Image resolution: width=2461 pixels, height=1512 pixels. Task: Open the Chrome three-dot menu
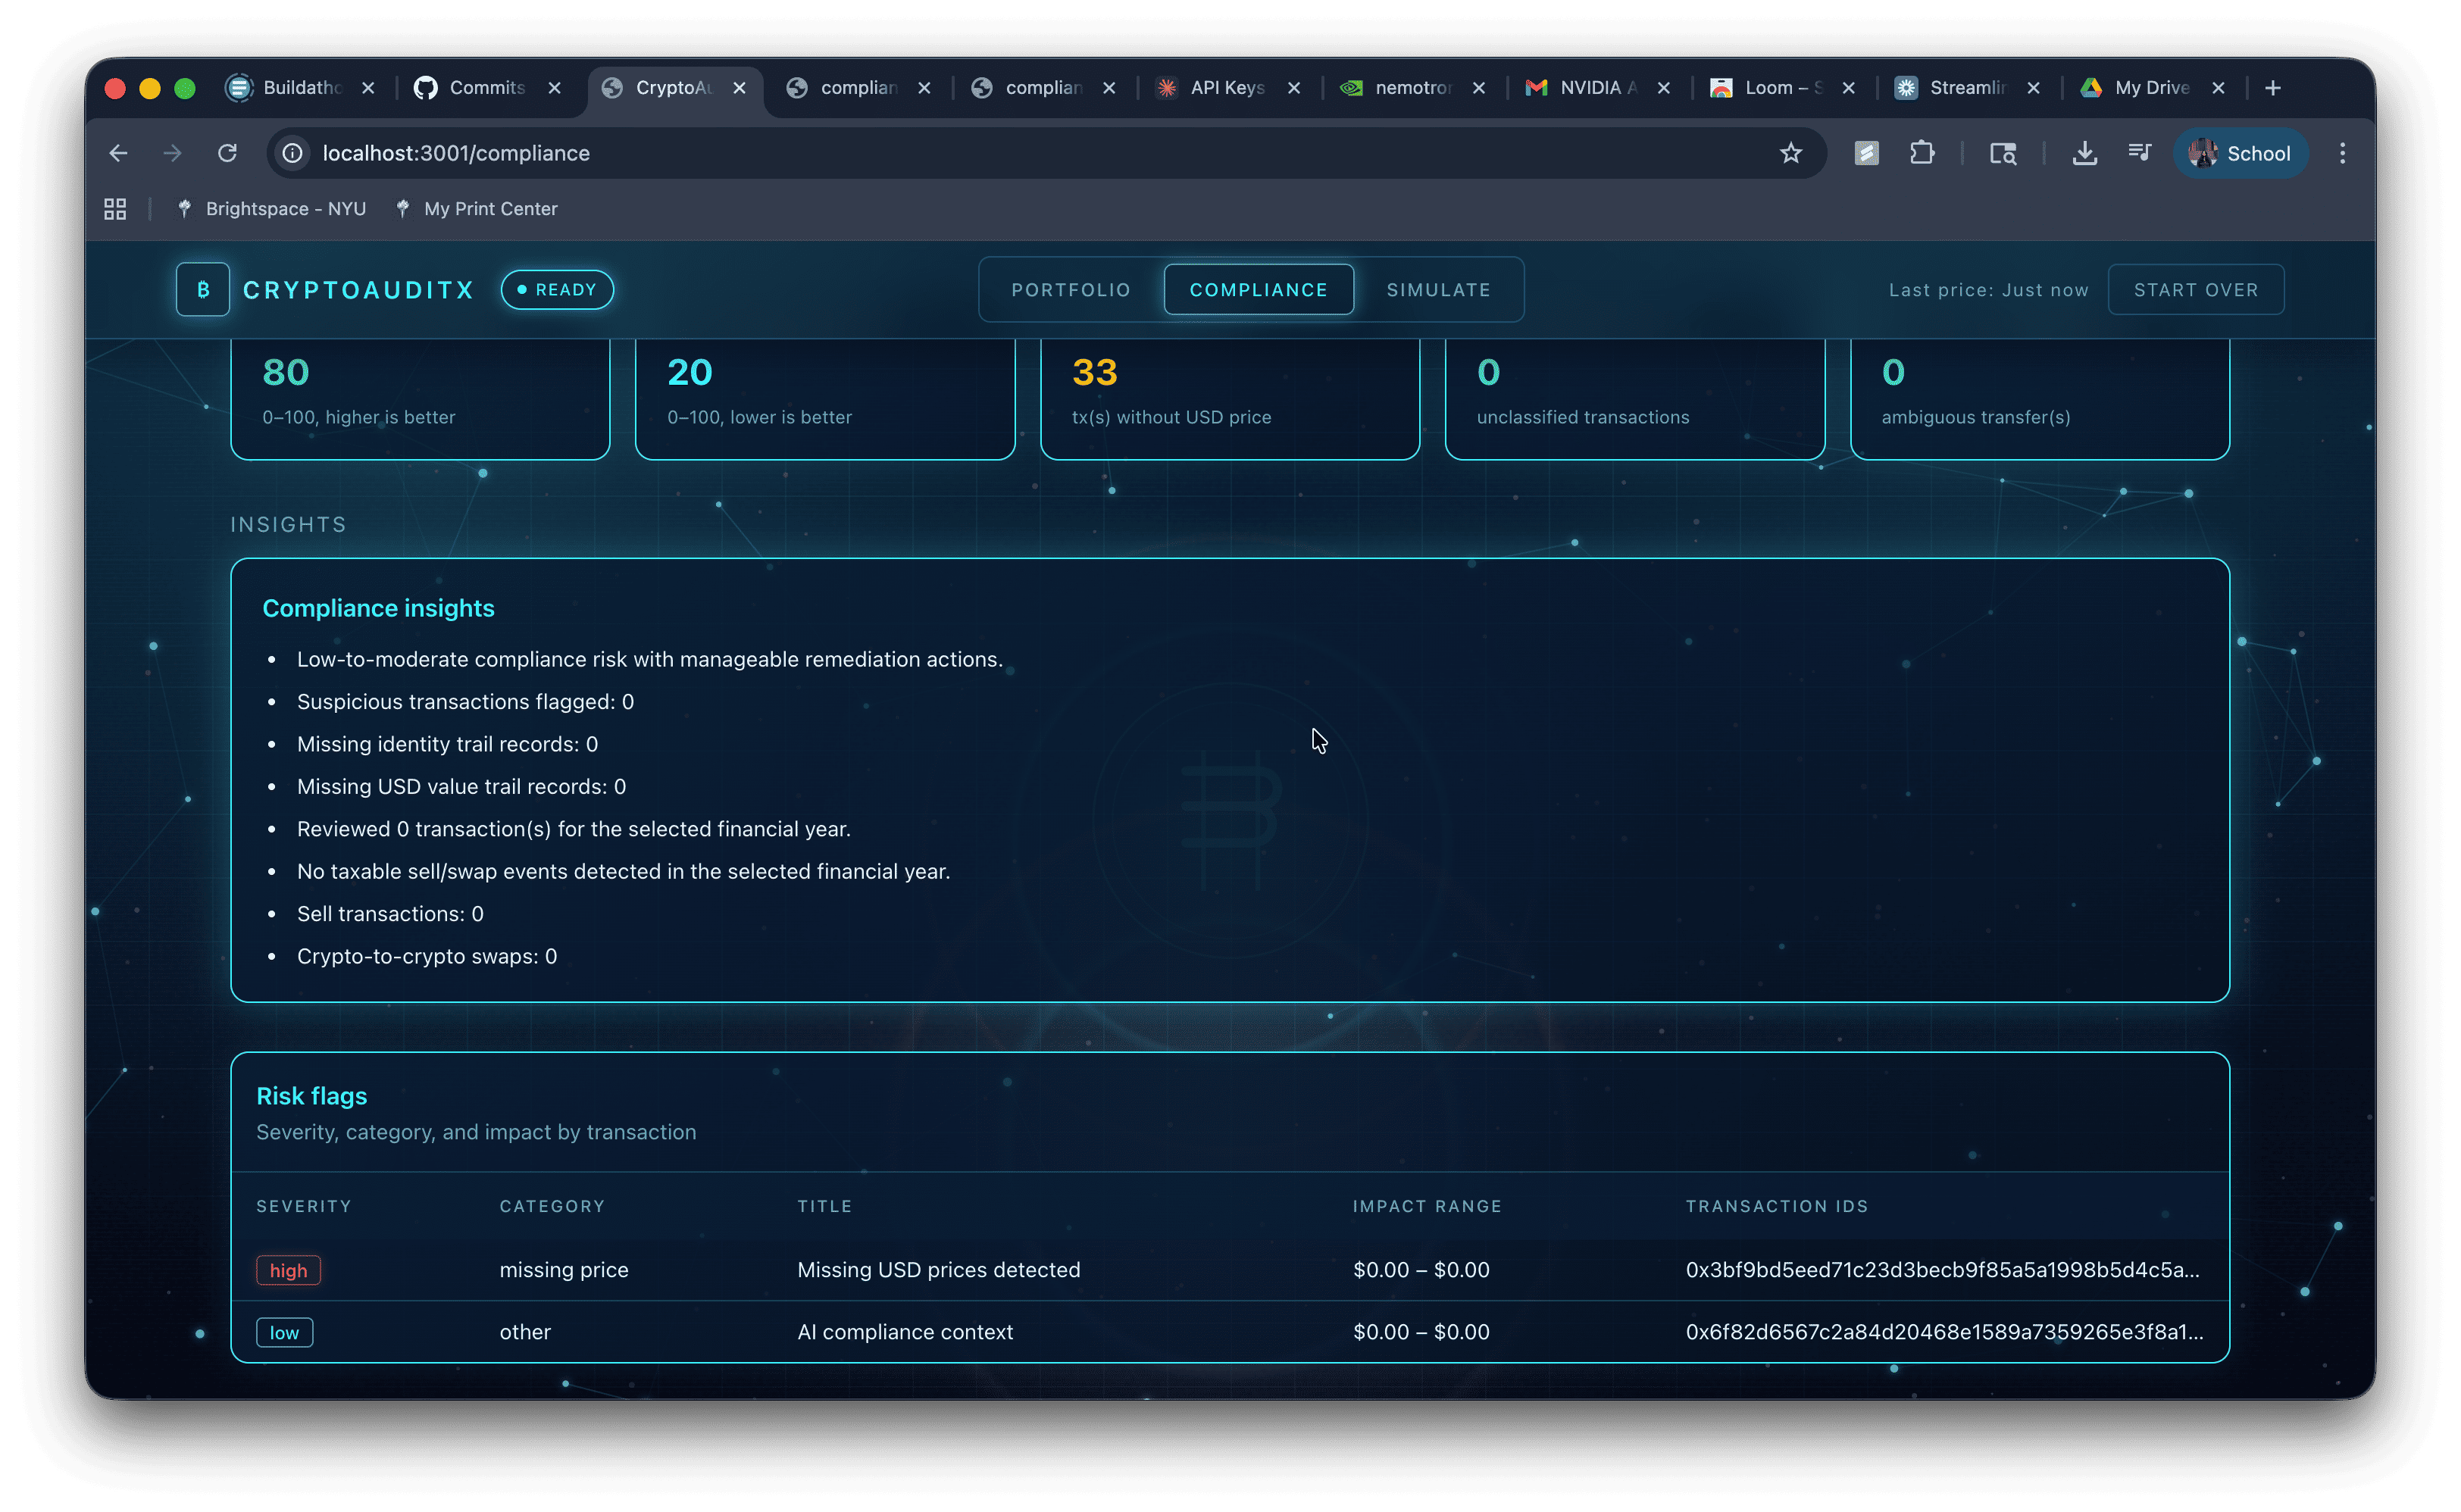coord(2342,153)
